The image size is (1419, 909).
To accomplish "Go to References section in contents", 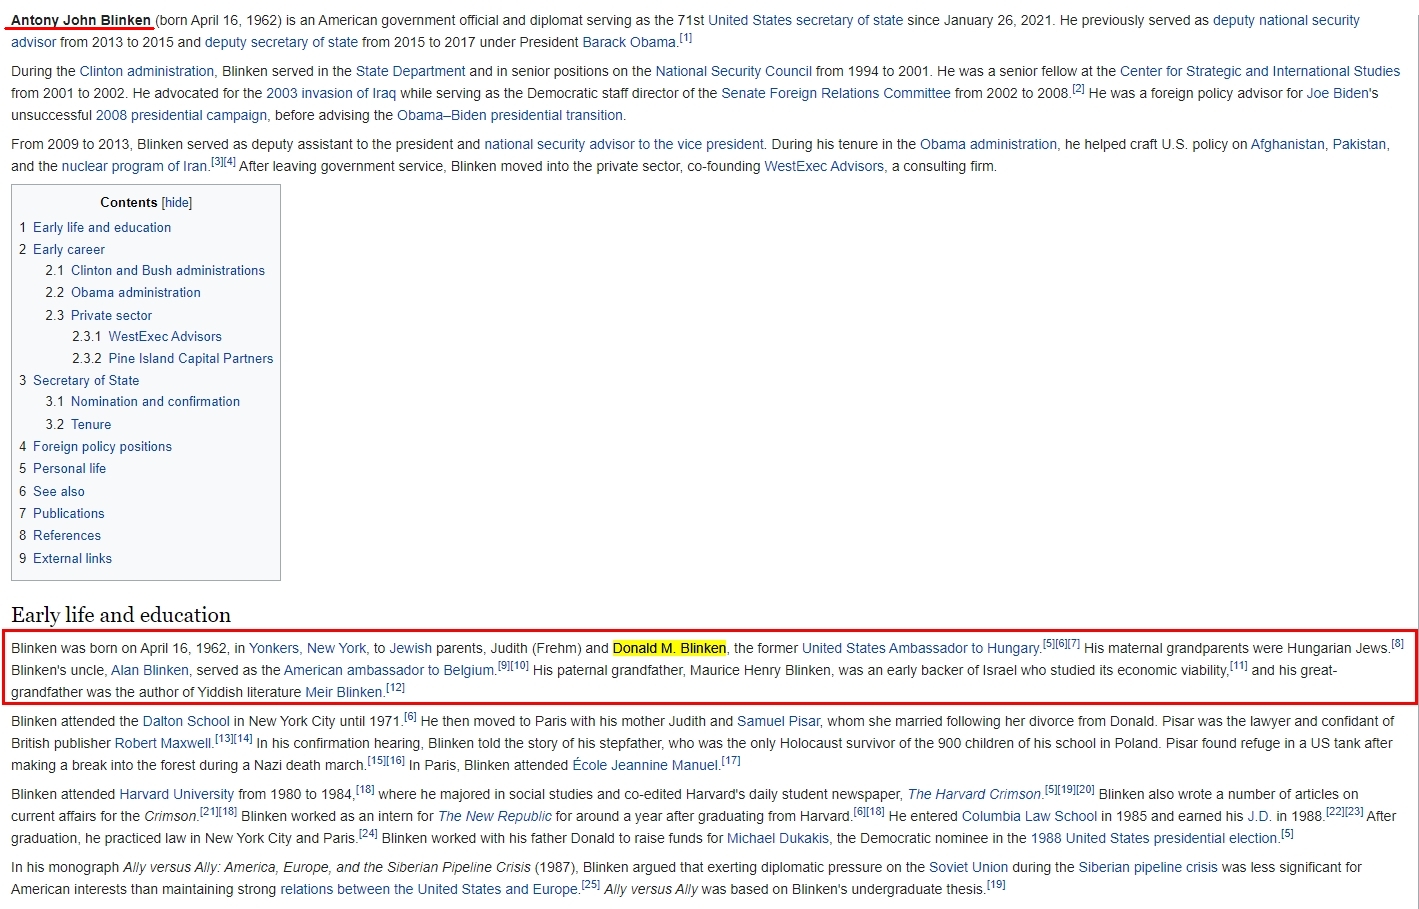I will pos(67,535).
